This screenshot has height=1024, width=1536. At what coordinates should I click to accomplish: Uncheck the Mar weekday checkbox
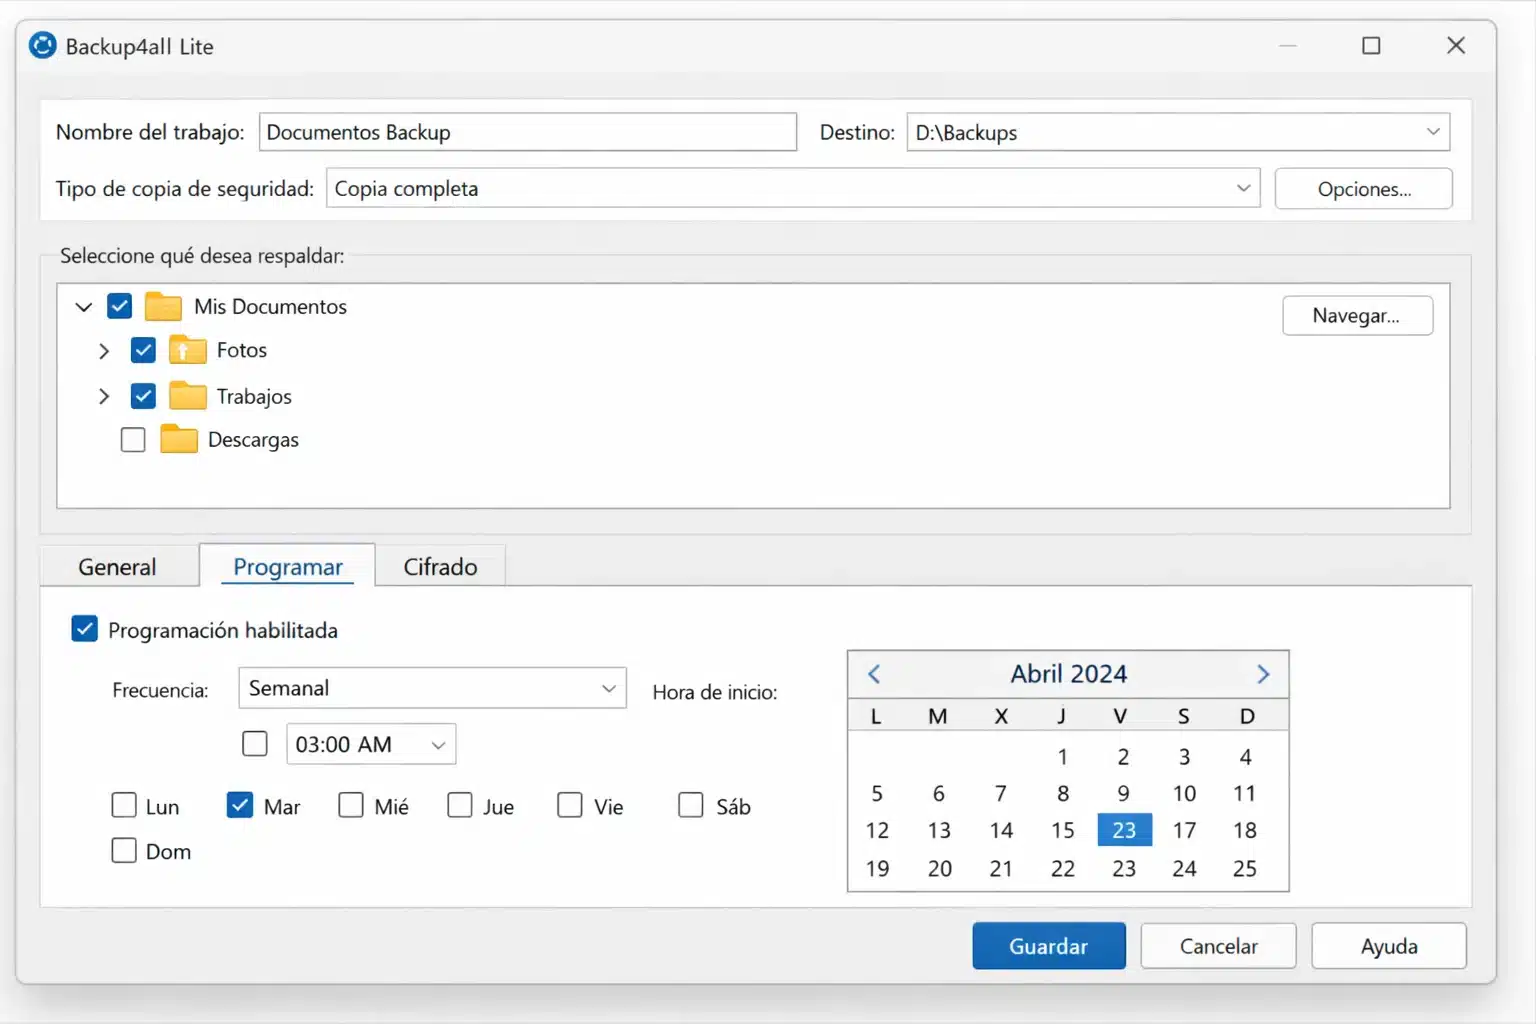pos(239,804)
